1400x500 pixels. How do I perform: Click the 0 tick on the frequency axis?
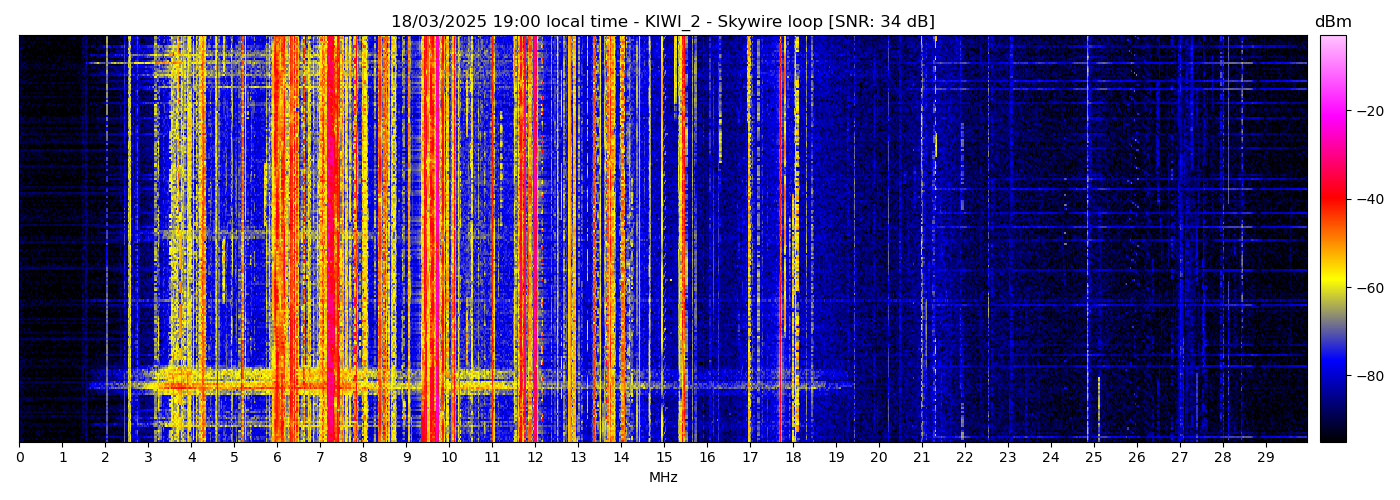coord(19,457)
